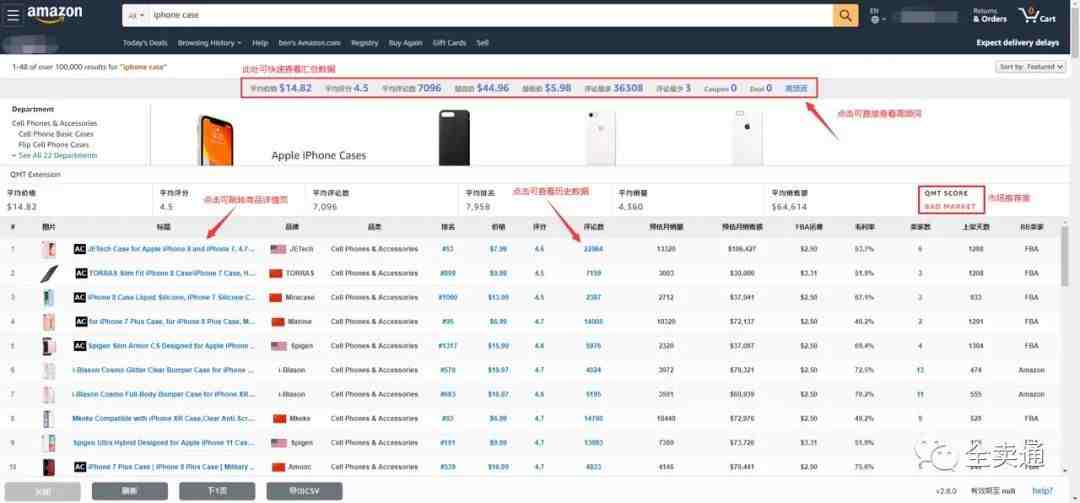This screenshot has width=1080, height=503.
Task: Click the US flag beside JETech brand
Action: [x=278, y=249]
